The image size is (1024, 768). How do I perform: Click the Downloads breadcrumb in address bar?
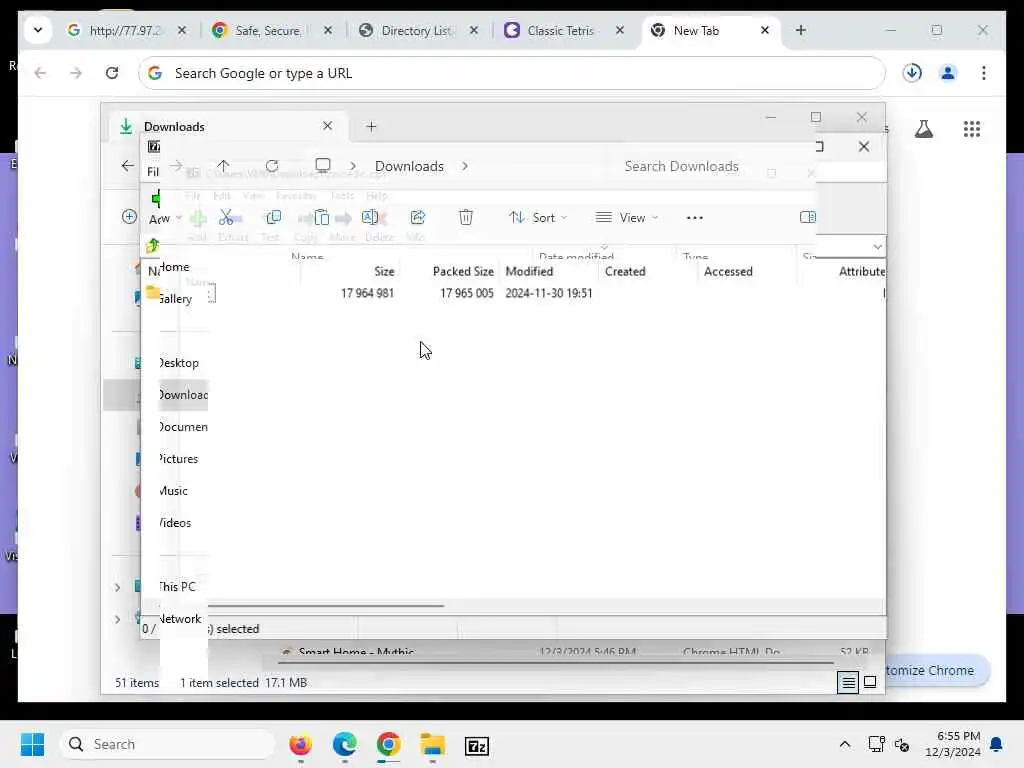409,166
